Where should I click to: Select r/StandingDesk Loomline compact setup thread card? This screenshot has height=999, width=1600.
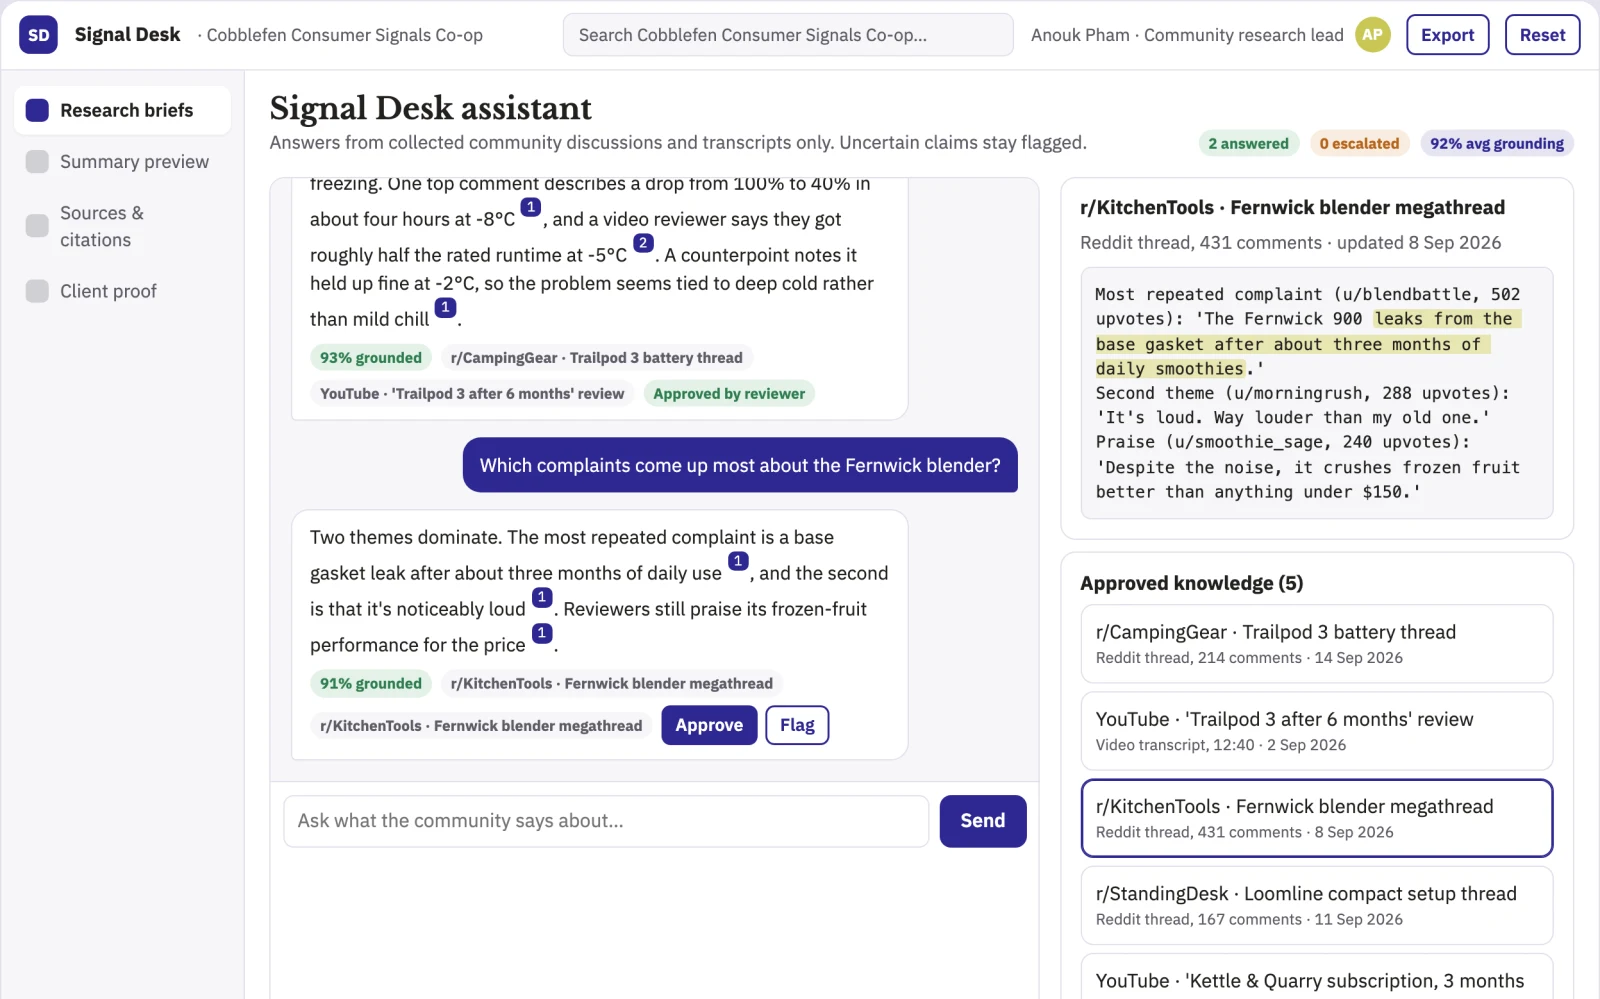pos(1317,906)
